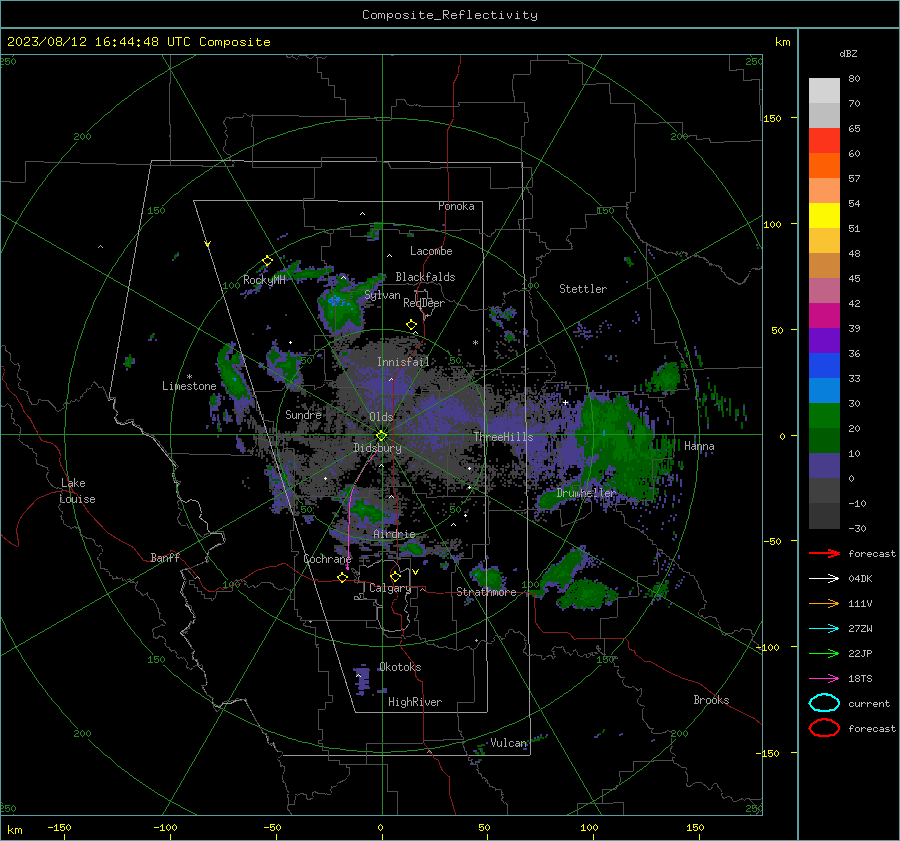Click the Sylvan town label
Screen dimensions: 900x841
coord(382,295)
